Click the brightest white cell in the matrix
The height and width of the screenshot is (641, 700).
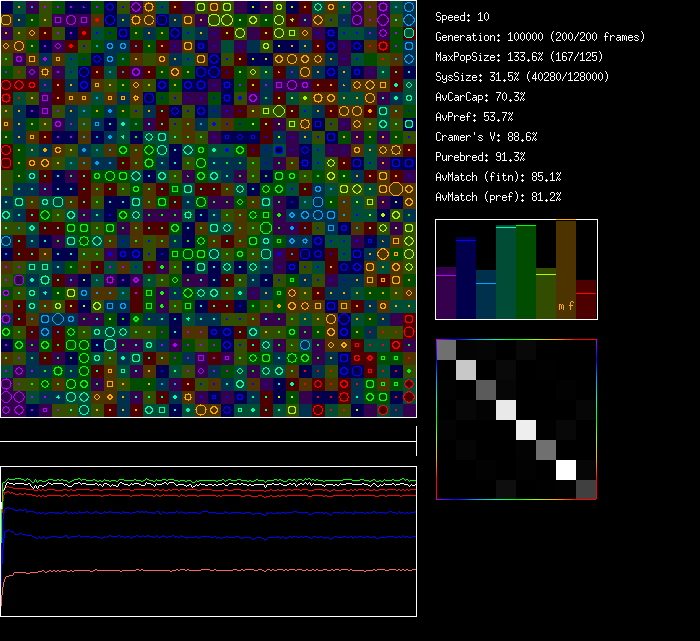[x=566, y=469]
